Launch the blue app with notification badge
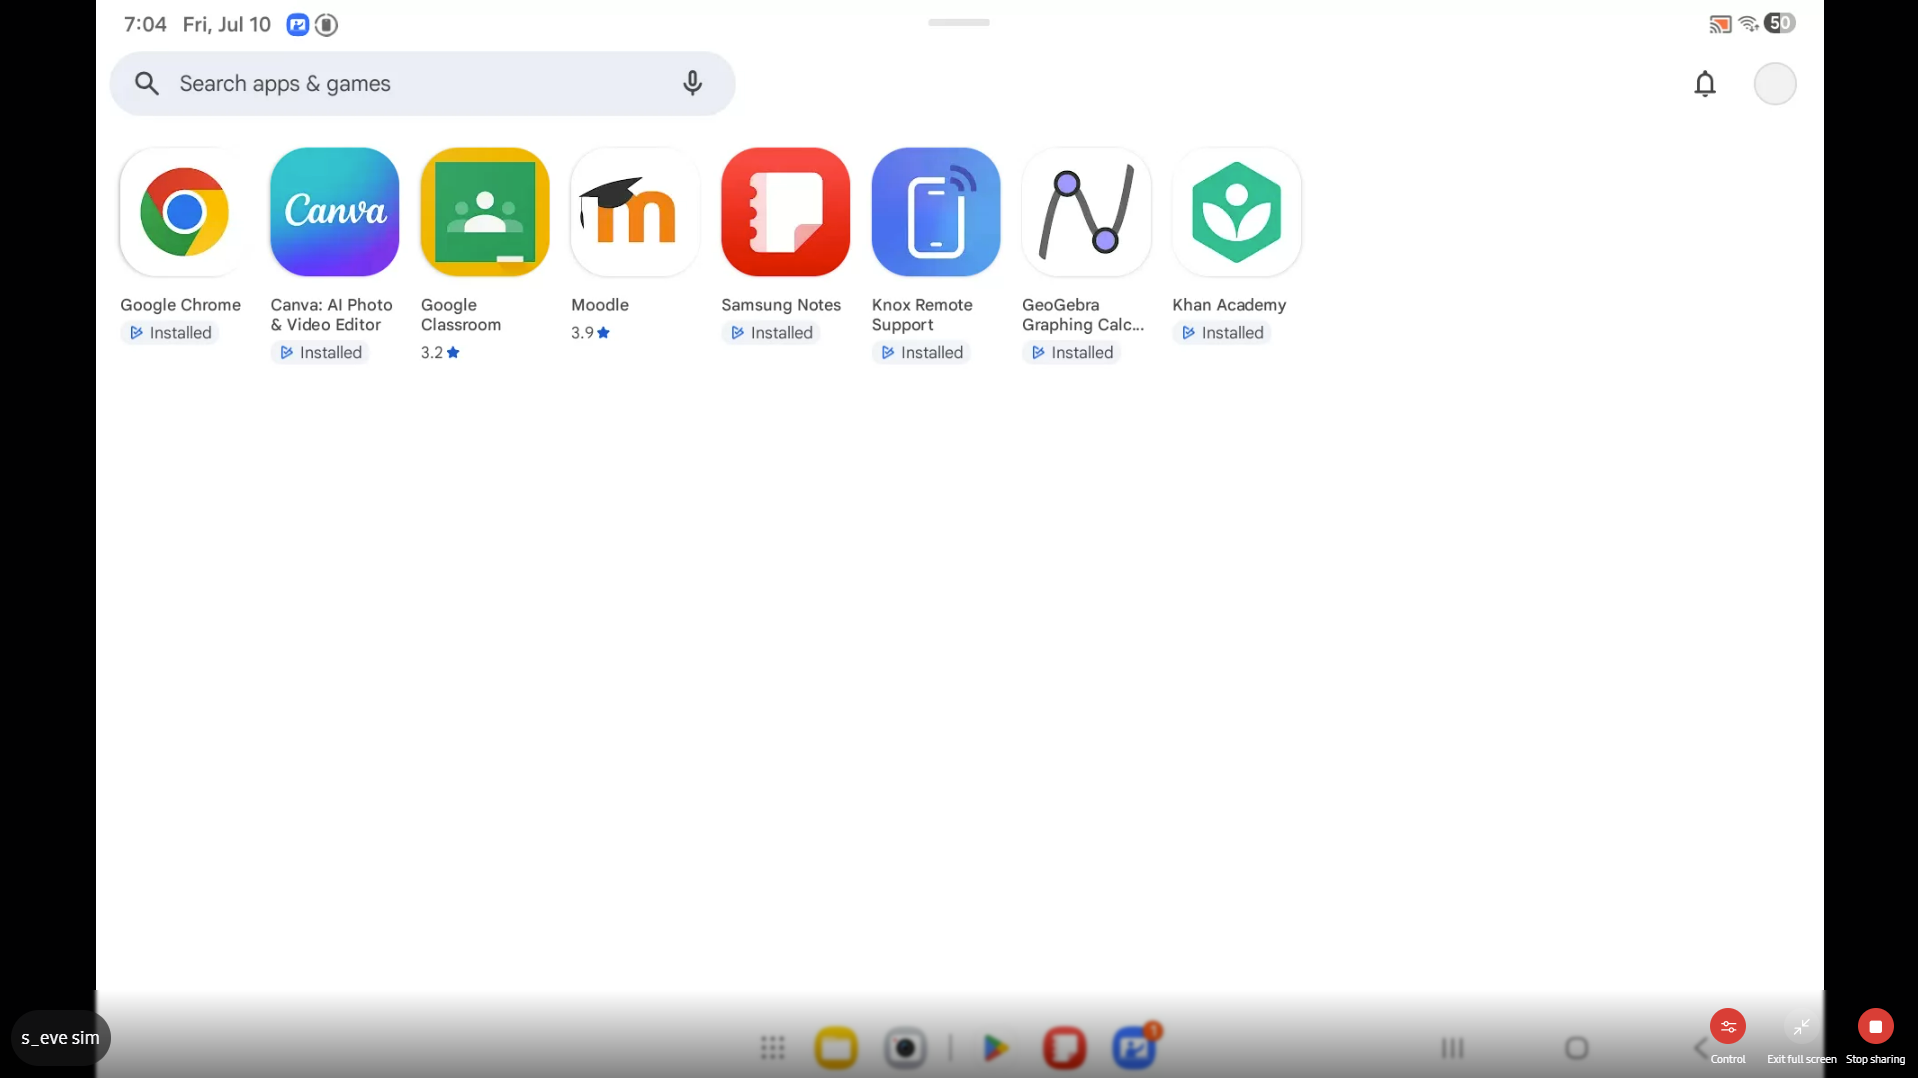The height and width of the screenshot is (1078, 1918). point(1135,1047)
